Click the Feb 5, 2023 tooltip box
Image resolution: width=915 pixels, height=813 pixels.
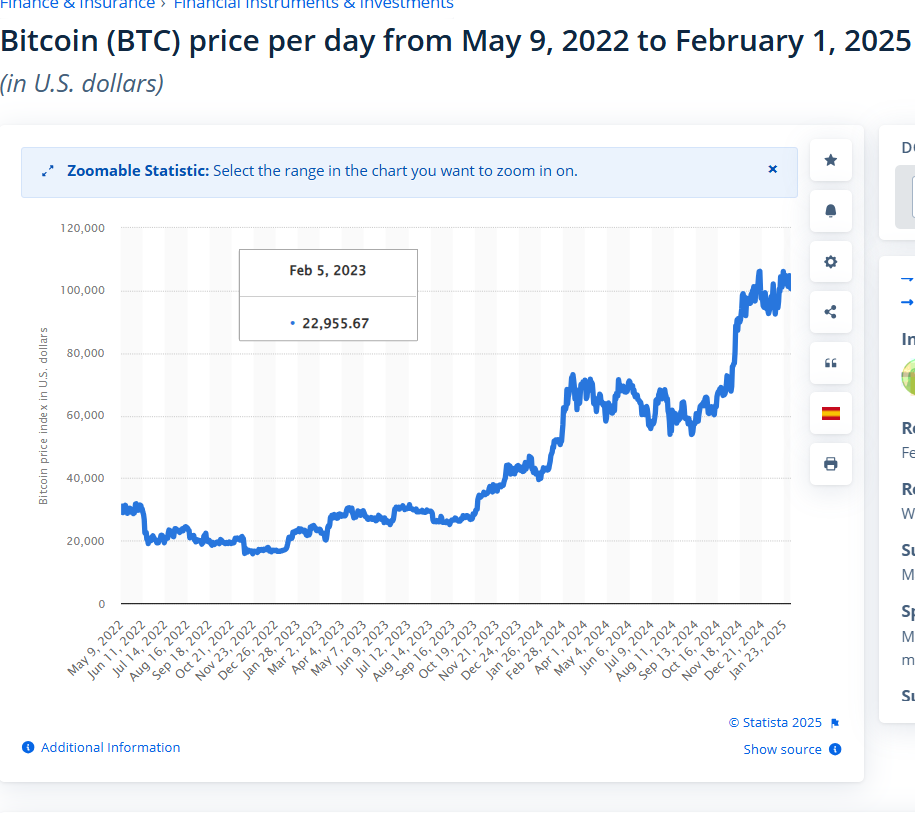click(x=328, y=294)
